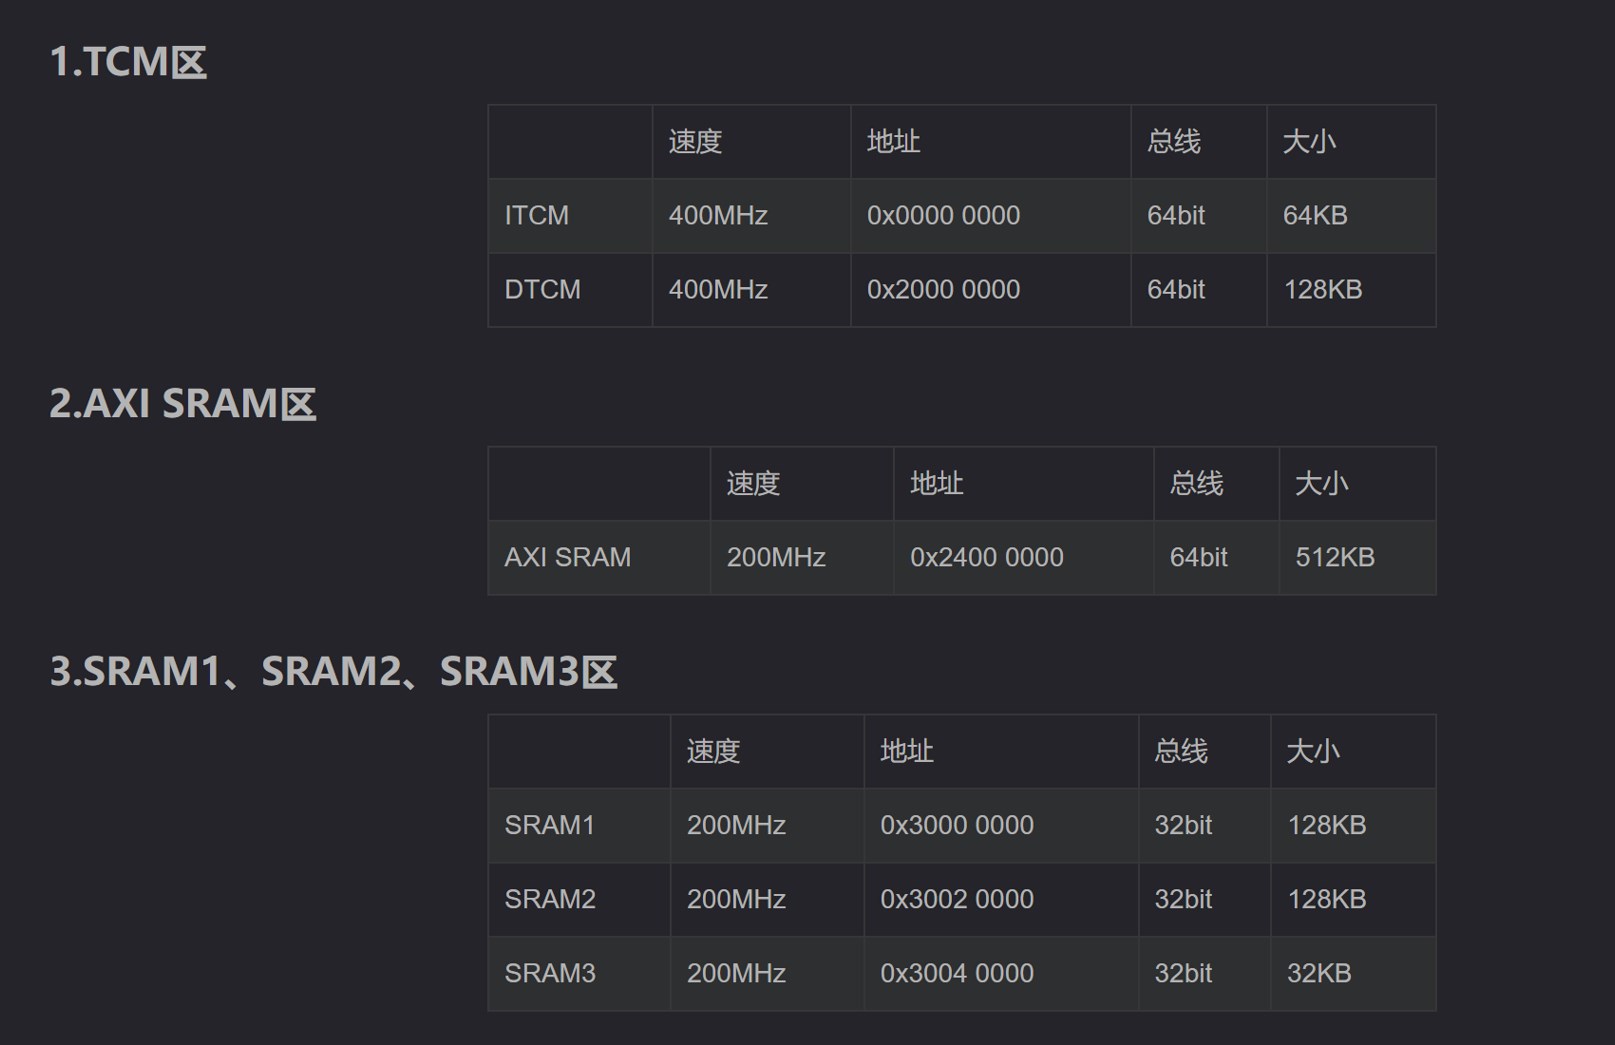Click the SRAM3 address 0x3004 0000
This screenshot has width=1615, height=1045.
tap(956, 974)
